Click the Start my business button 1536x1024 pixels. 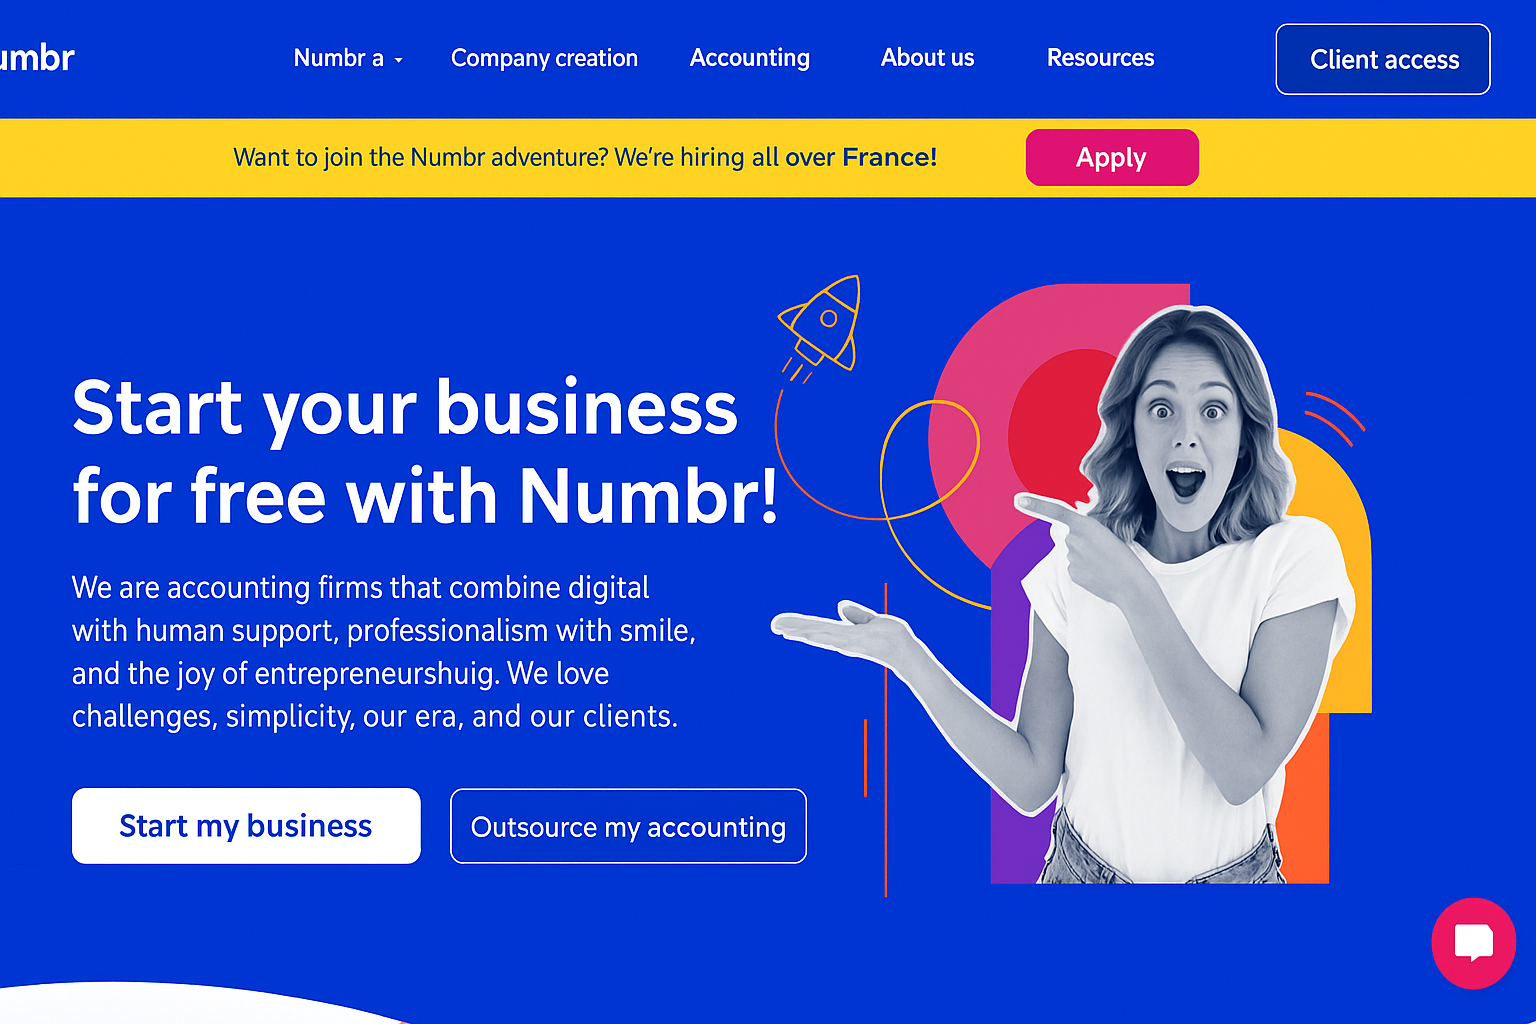(x=246, y=826)
